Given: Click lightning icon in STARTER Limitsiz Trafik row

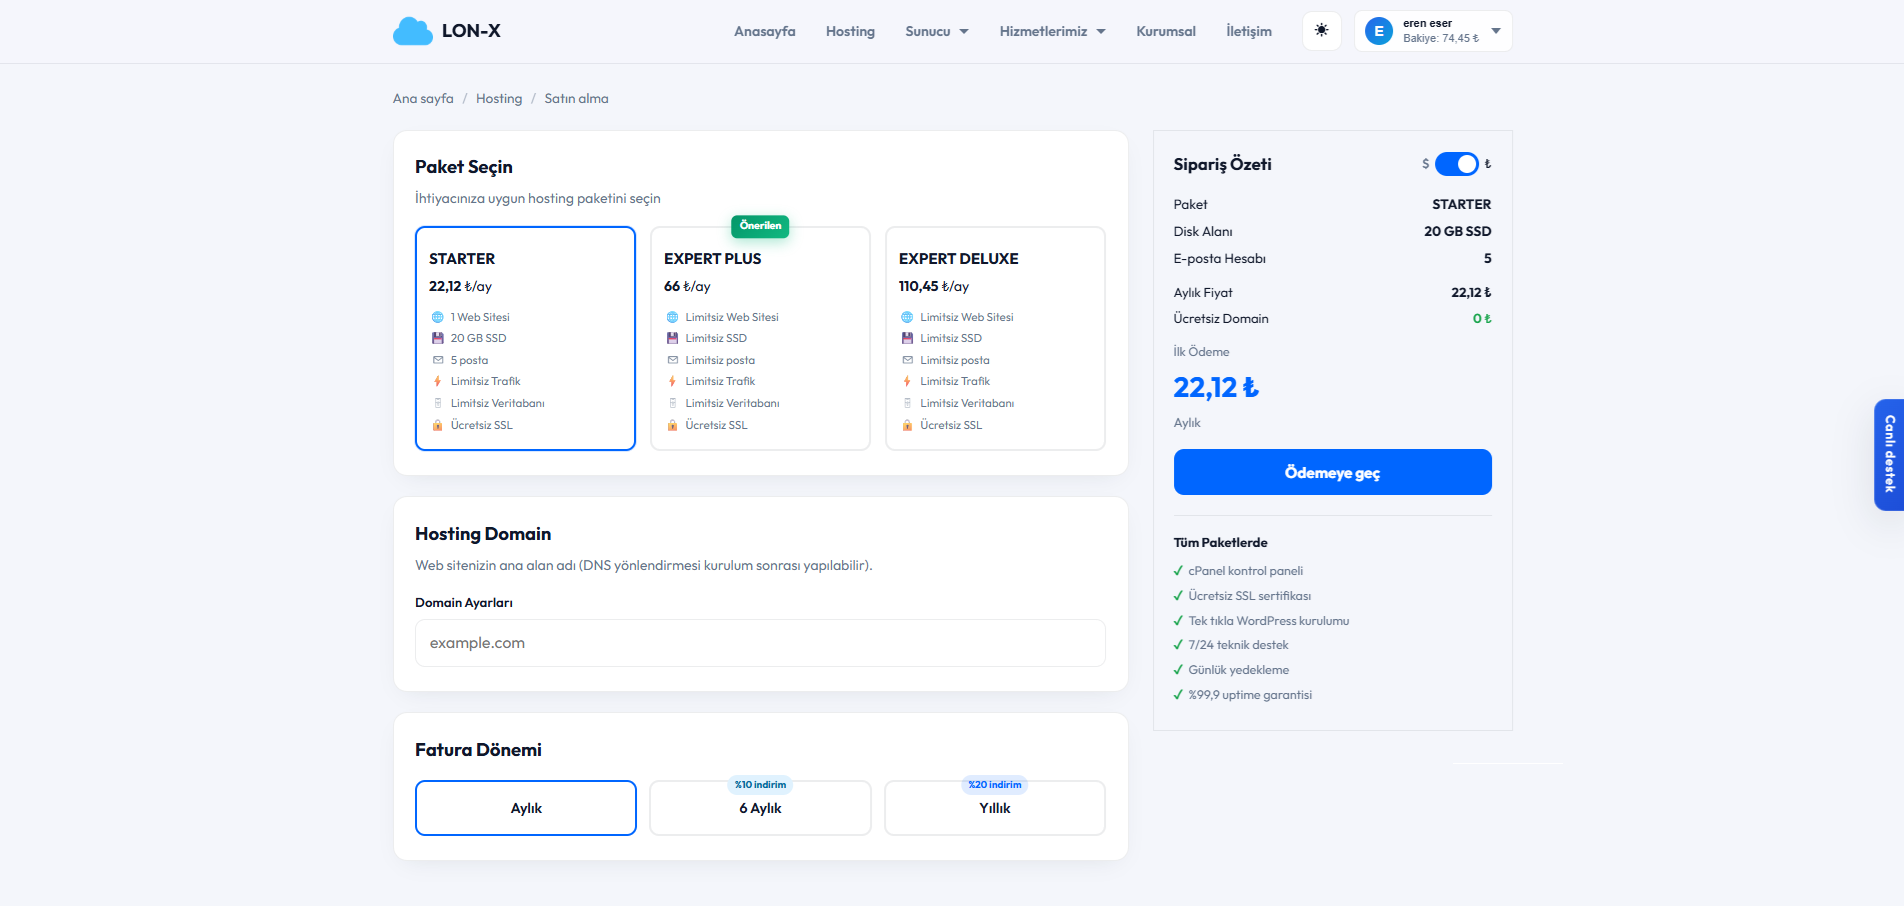Looking at the screenshot, I should point(437,381).
